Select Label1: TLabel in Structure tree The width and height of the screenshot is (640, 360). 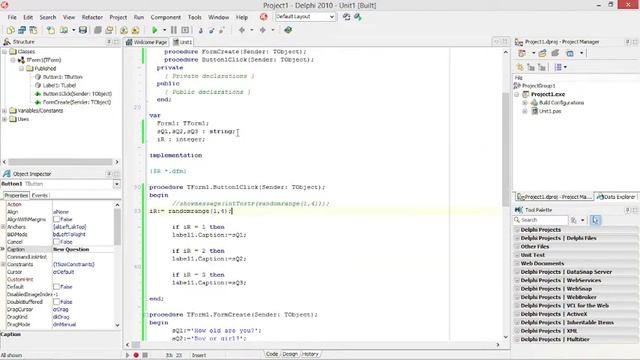click(60, 85)
